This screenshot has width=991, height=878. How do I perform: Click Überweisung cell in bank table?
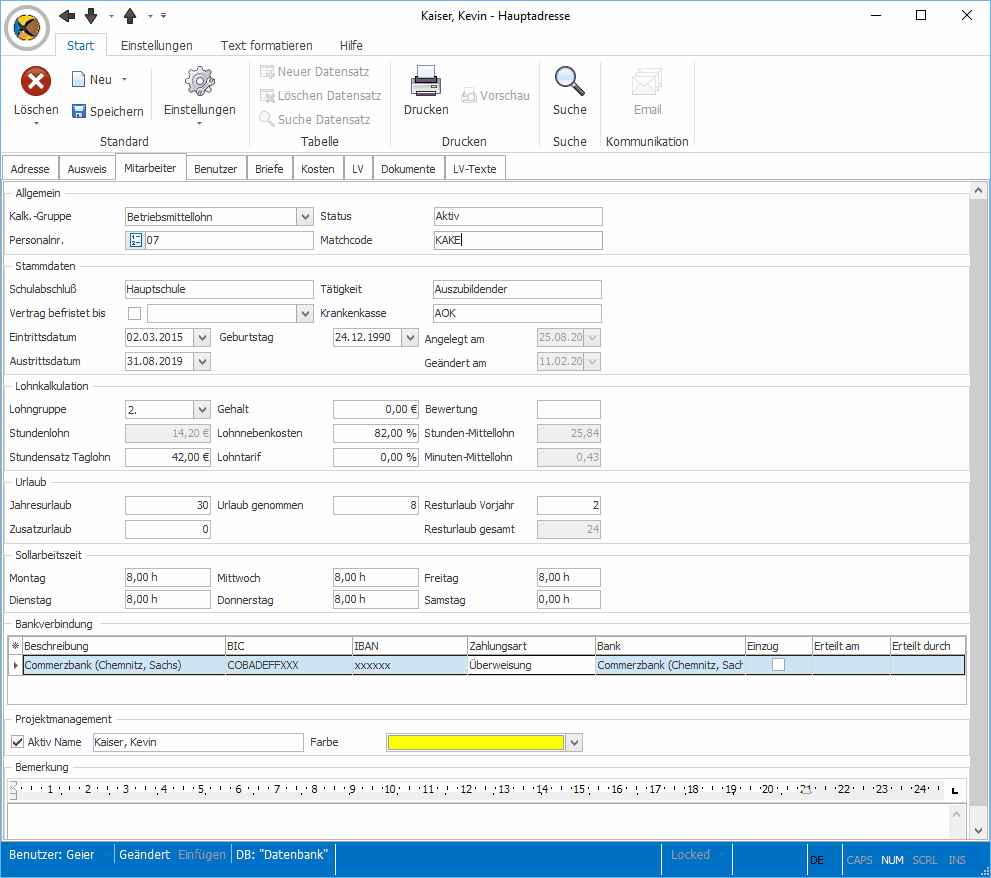click(532, 665)
